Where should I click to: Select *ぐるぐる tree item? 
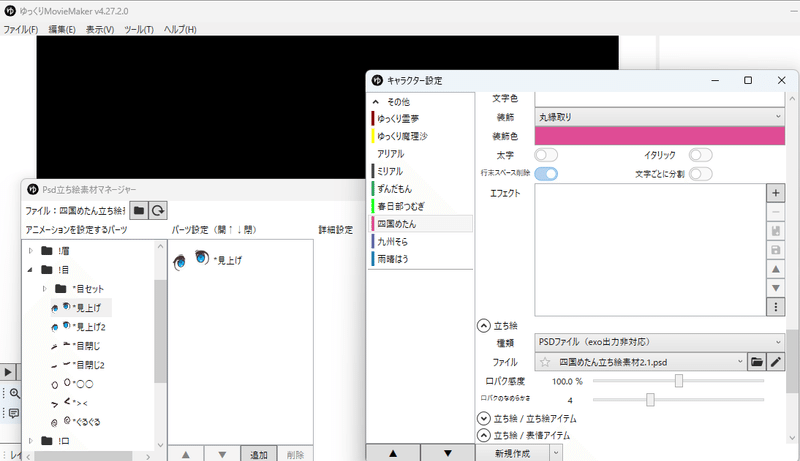pyautogui.click(x=76, y=422)
